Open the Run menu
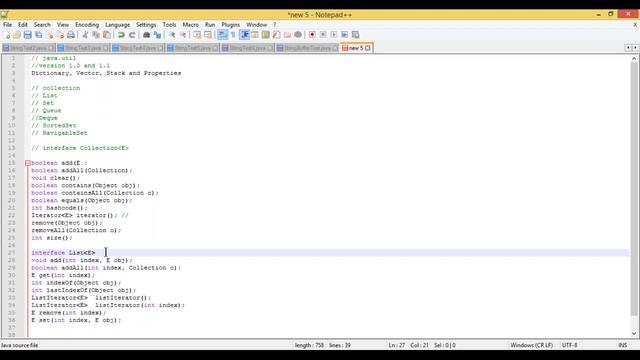 click(x=210, y=25)
